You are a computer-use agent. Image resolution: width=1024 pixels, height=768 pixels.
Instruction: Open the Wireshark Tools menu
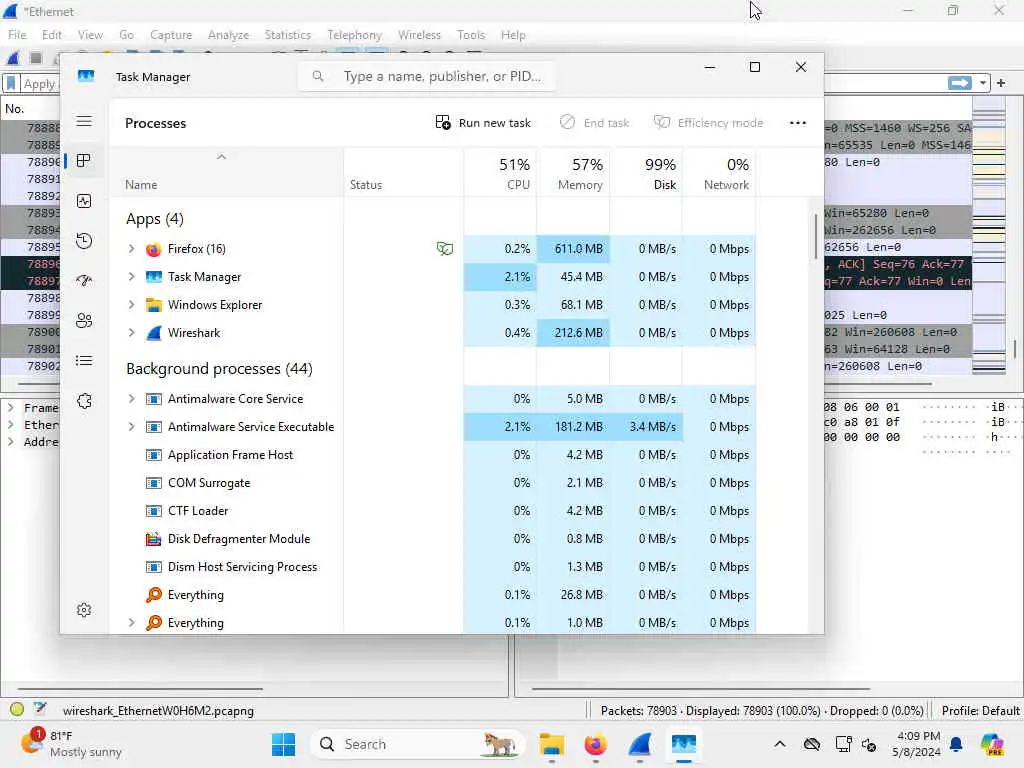point(471,35)
